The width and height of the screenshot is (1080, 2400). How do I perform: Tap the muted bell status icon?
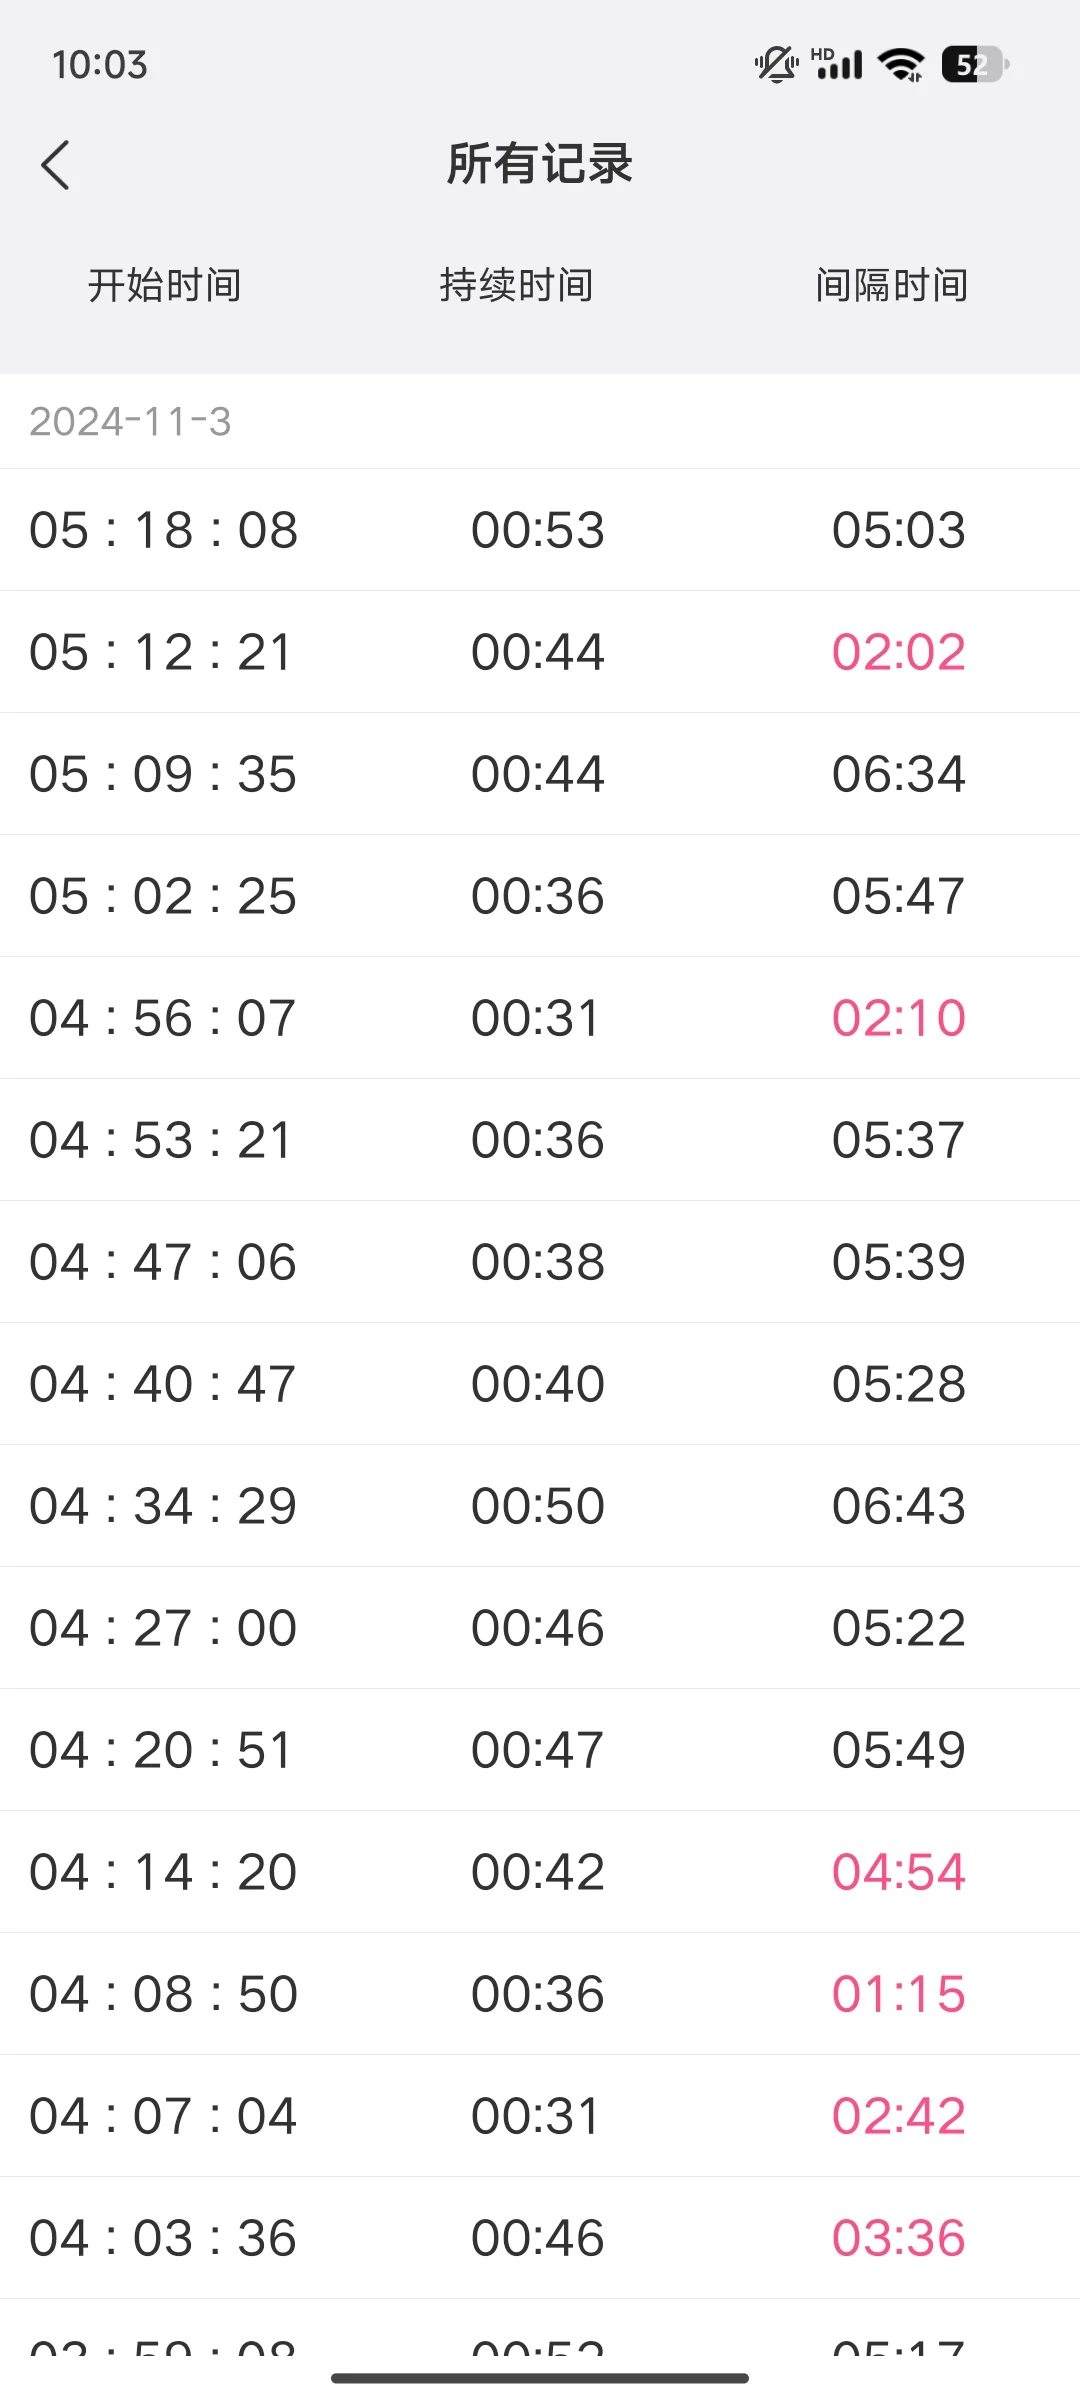point(775,65)
